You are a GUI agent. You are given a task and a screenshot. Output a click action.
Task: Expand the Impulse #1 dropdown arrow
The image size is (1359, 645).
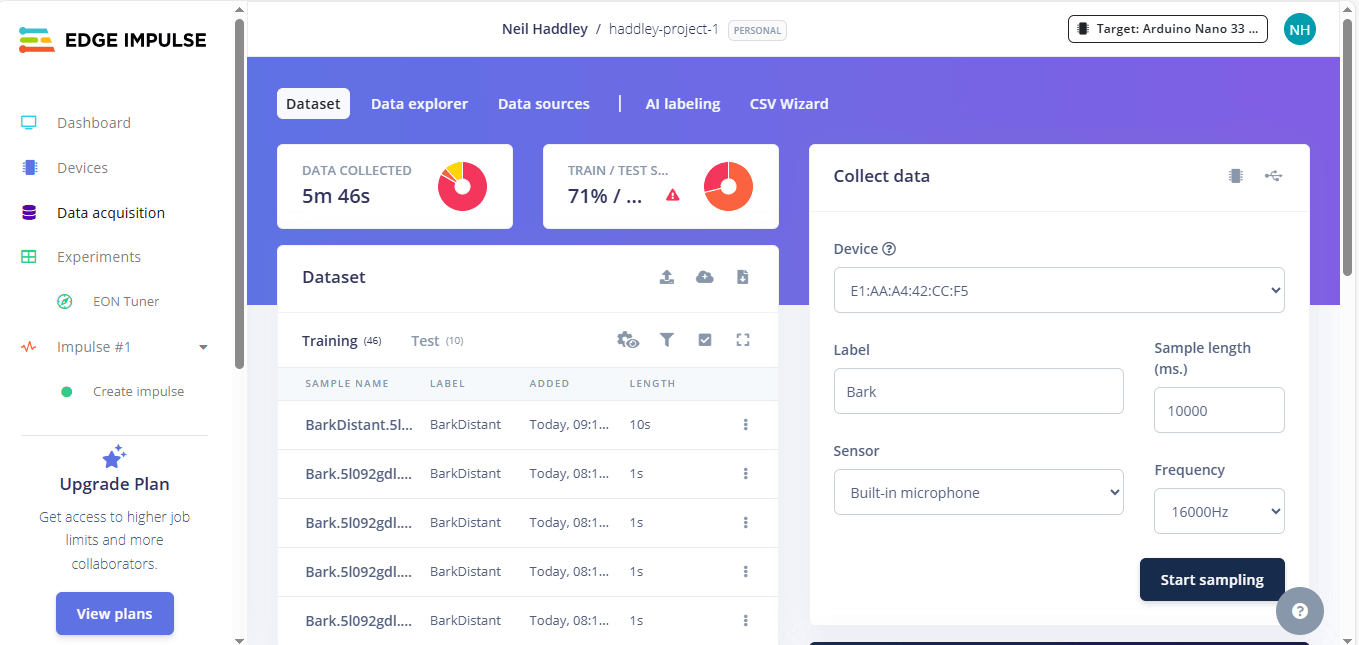(x=204, y=347)
